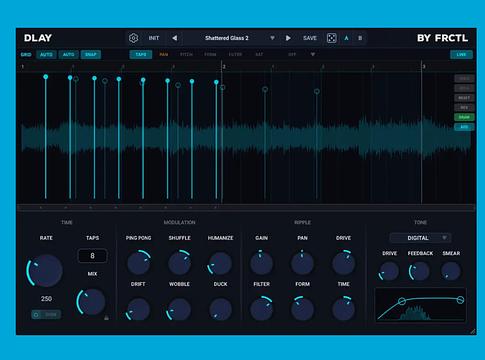The height and width of the screenshot is (360, 485).
Task: Click the top greyed button on the right side
Action: click(x=464, y=78)
